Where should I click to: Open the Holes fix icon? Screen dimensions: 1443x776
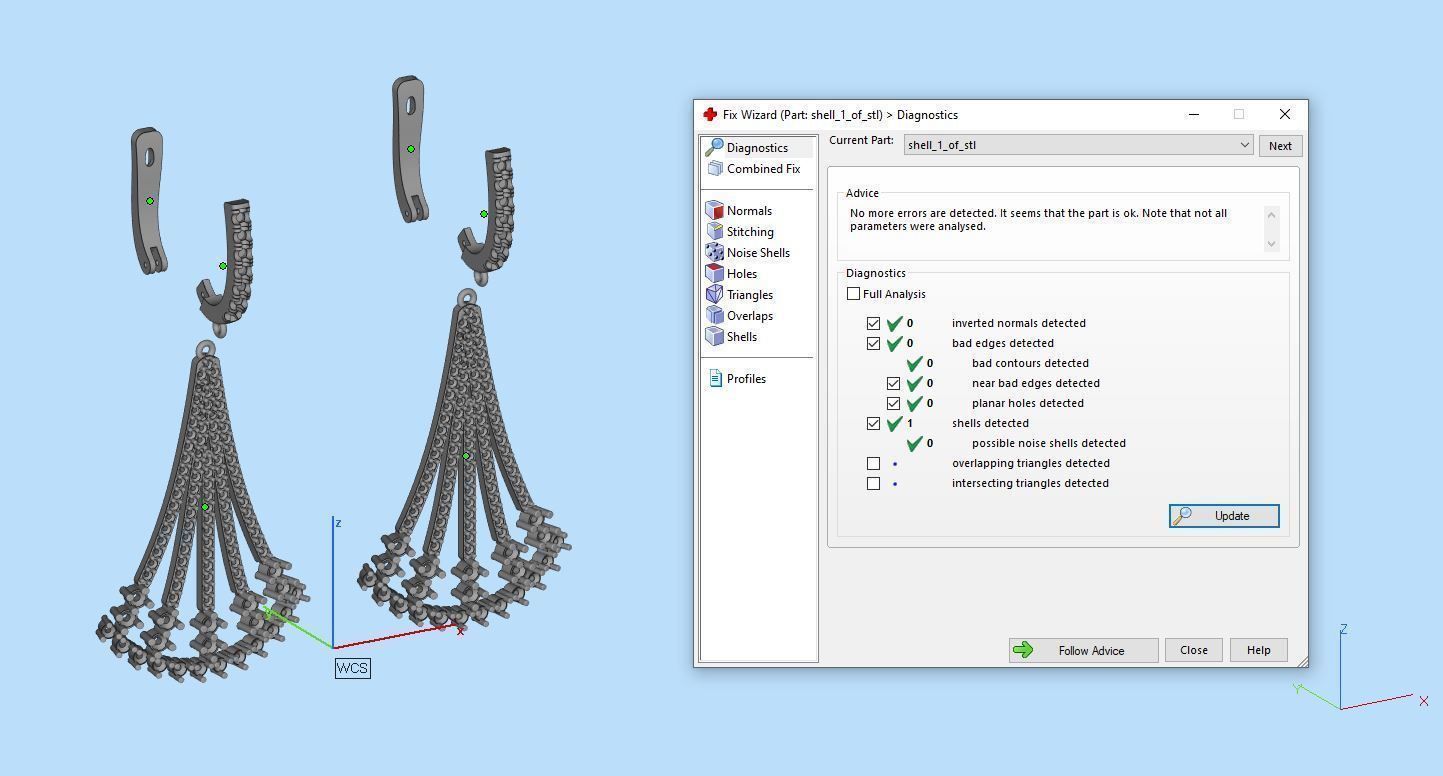714,274
